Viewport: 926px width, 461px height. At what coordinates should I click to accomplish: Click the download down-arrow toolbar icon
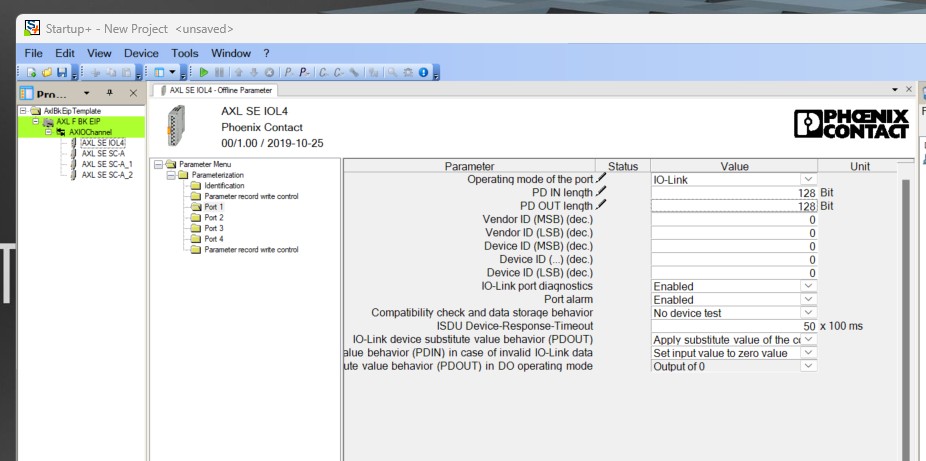(x=254, y=73)
